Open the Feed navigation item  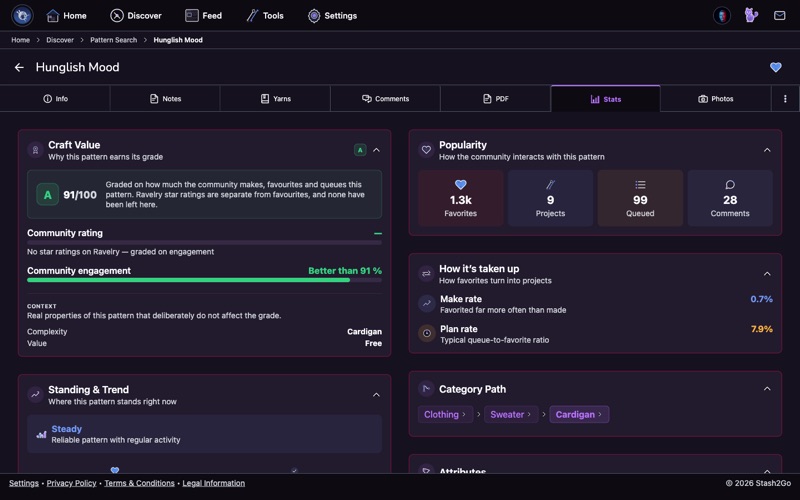click(x=204, y=16)
